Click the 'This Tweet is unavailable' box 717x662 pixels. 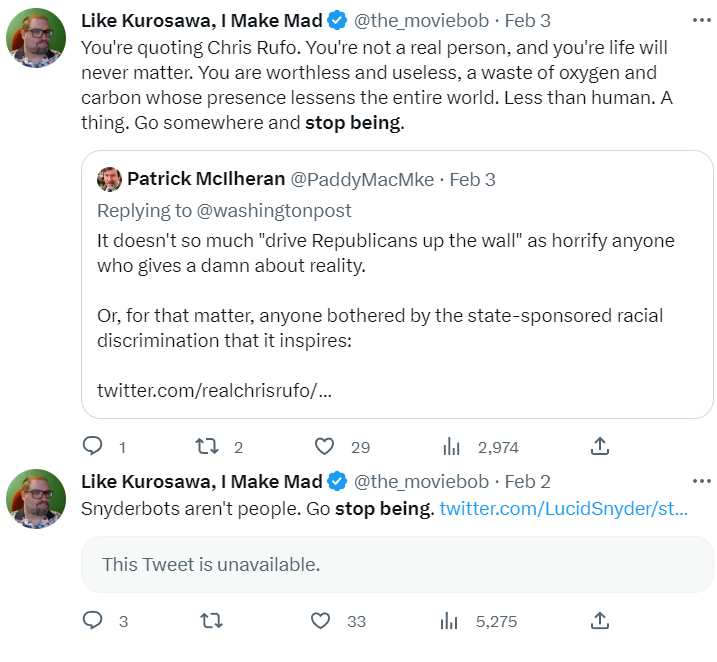[x=397, y=564]
